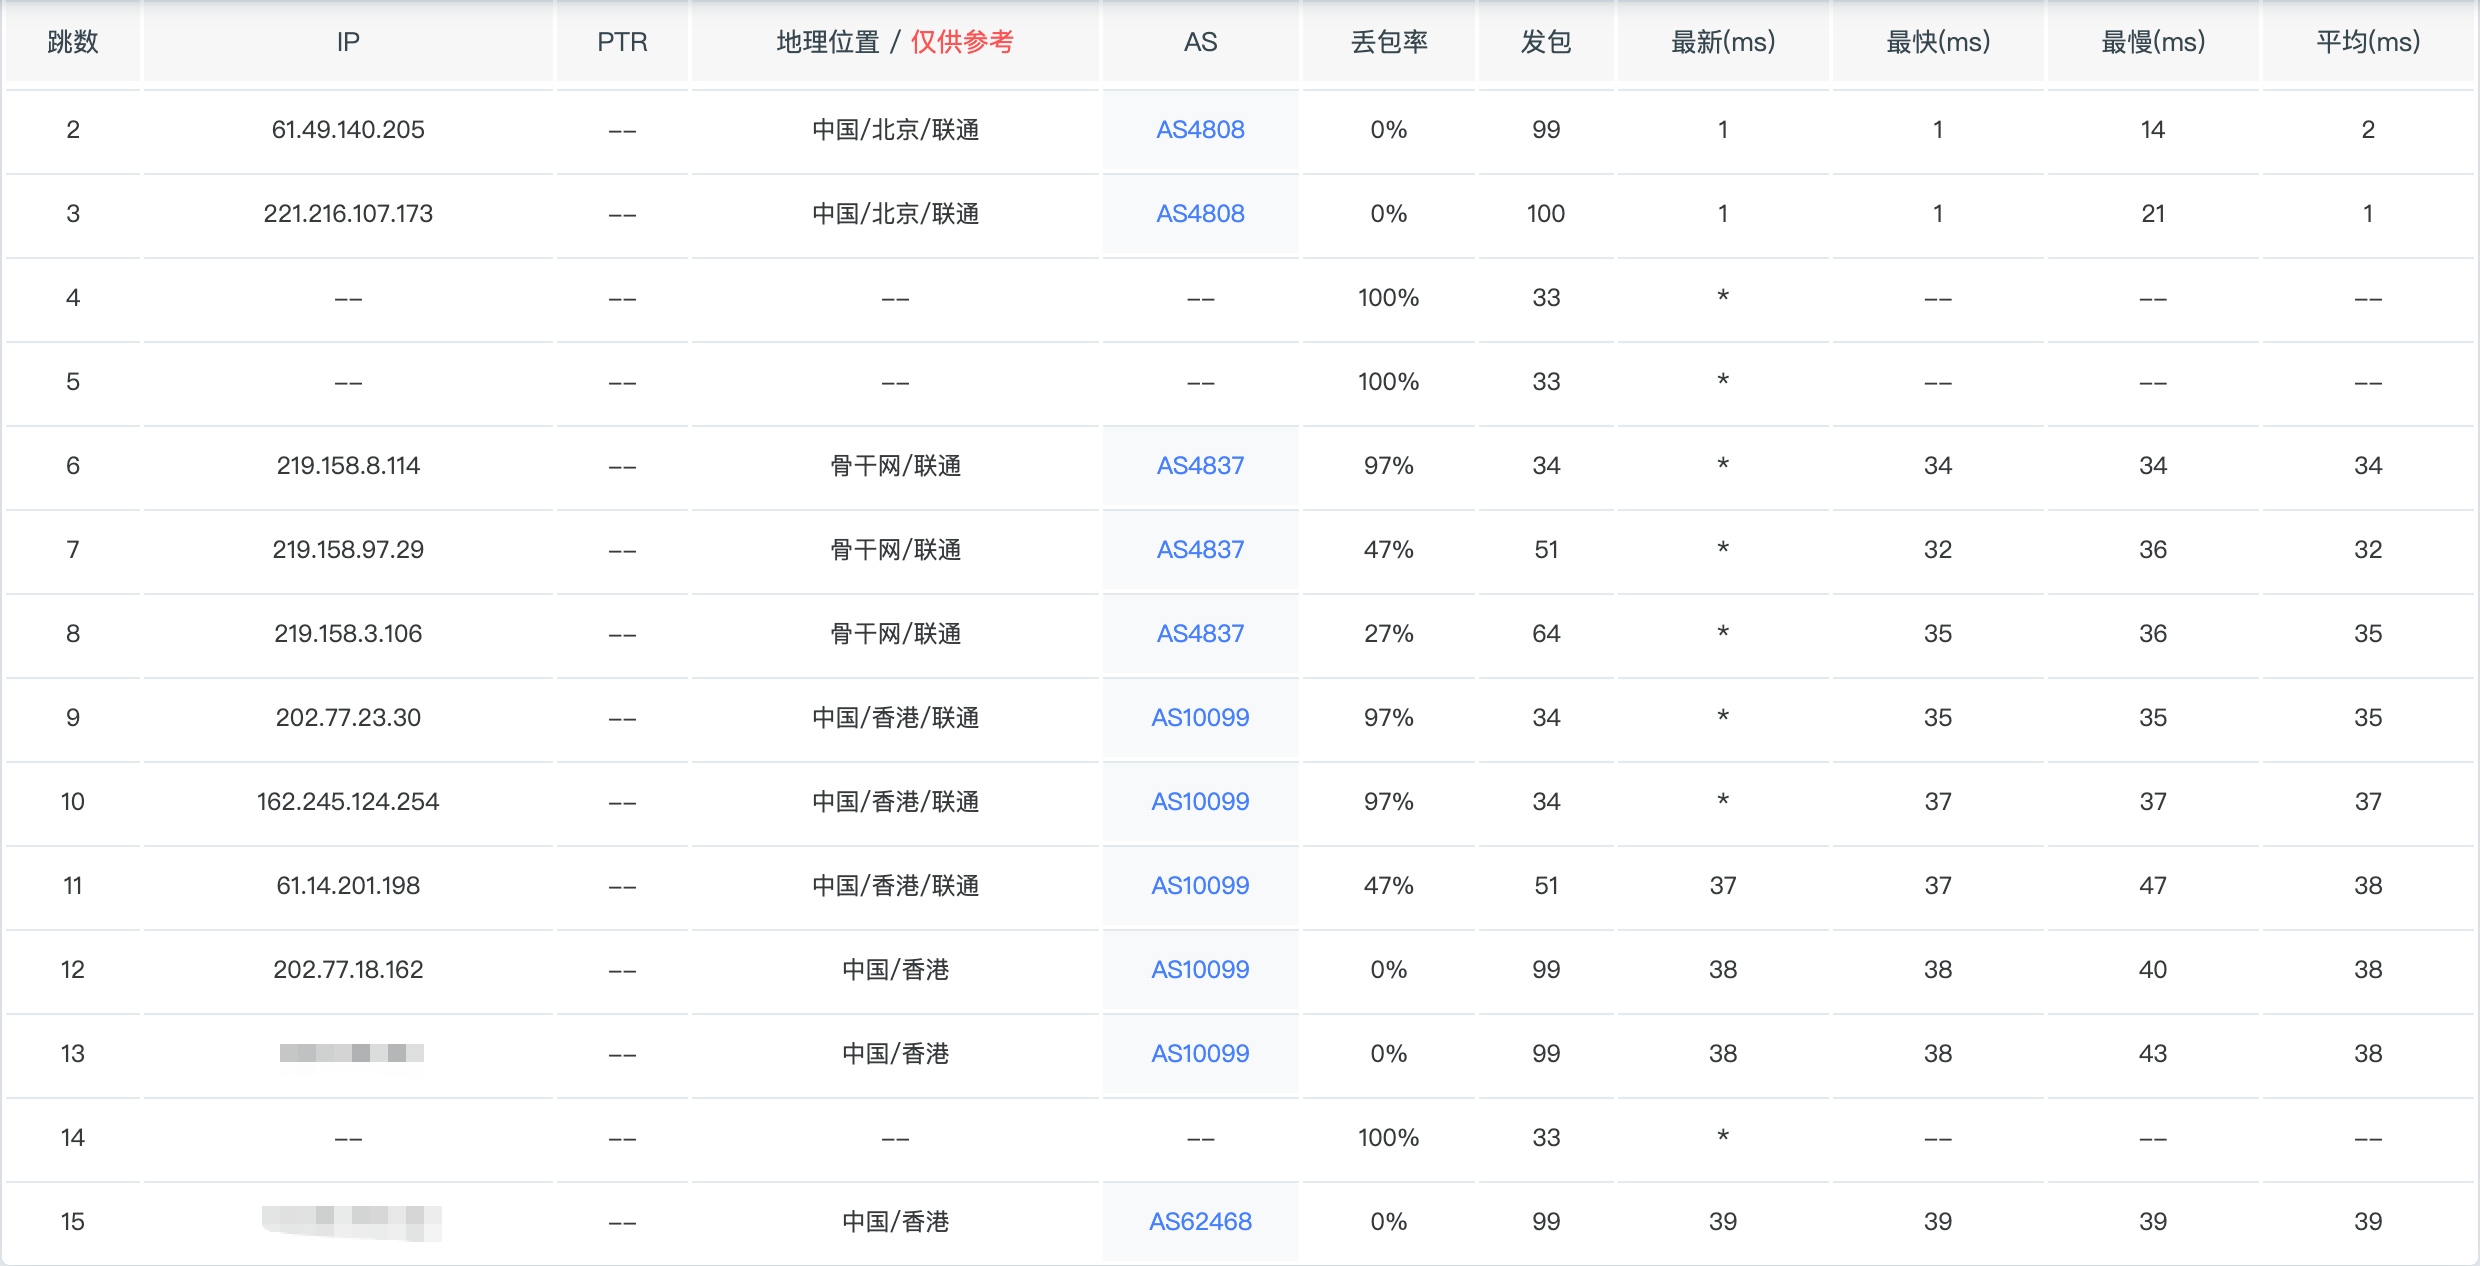This screenshot has height=1266, width=2480.
Task: Open AS10099 link for 202.77.23.30
Action: 1200,718
